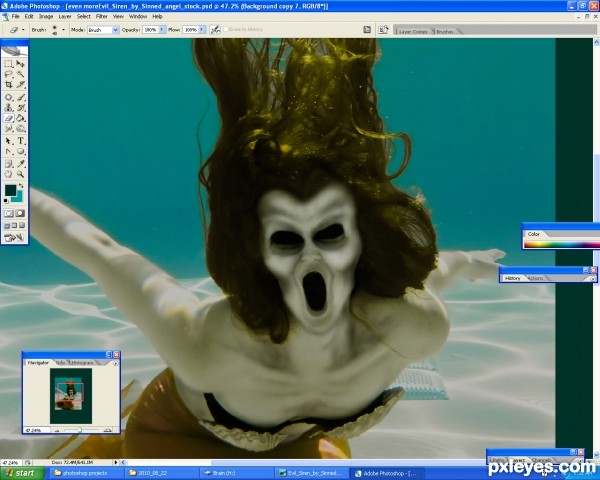Open the Window menu
The image size is (600, 480).
coord(138,16)
